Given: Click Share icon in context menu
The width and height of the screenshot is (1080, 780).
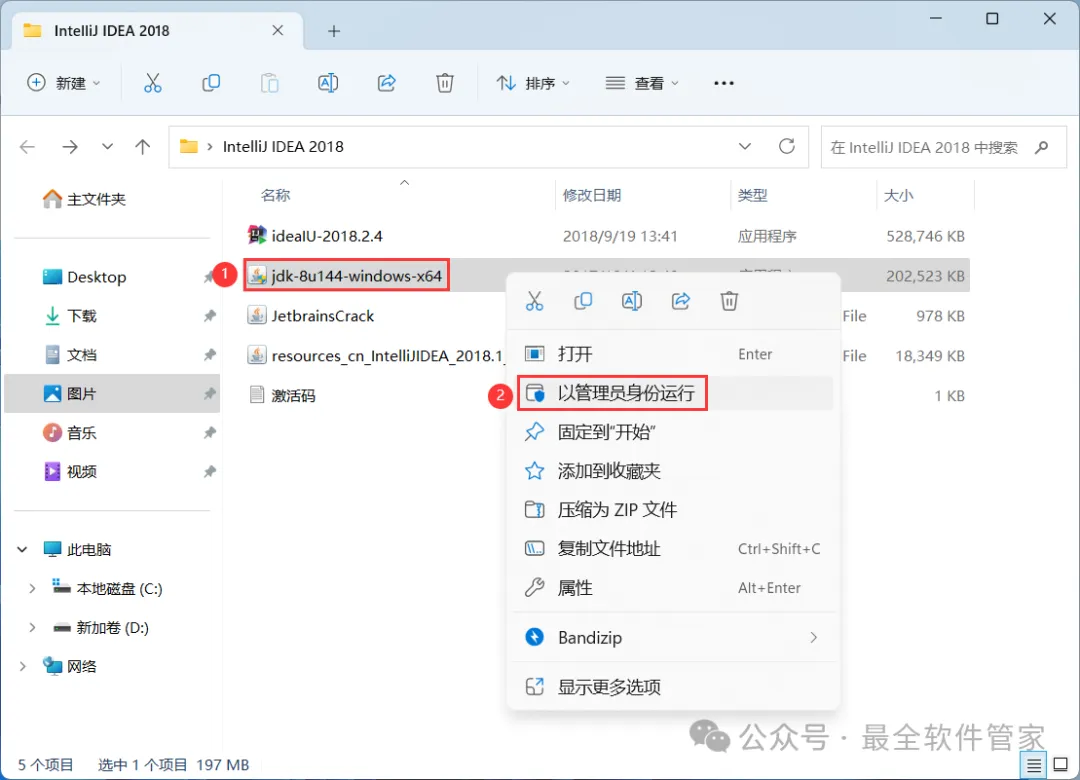Looking at the screenshot, I should point(681,301).
